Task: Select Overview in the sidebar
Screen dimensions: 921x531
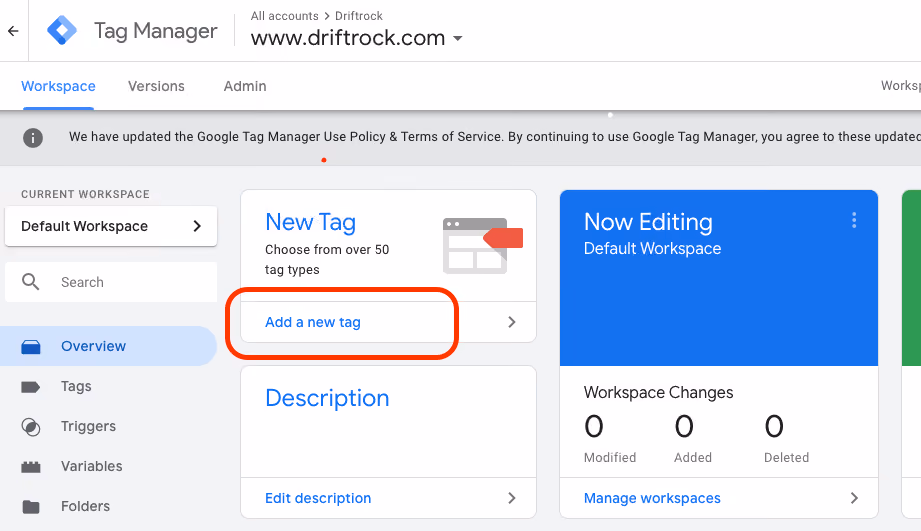Action: [108, 346]
